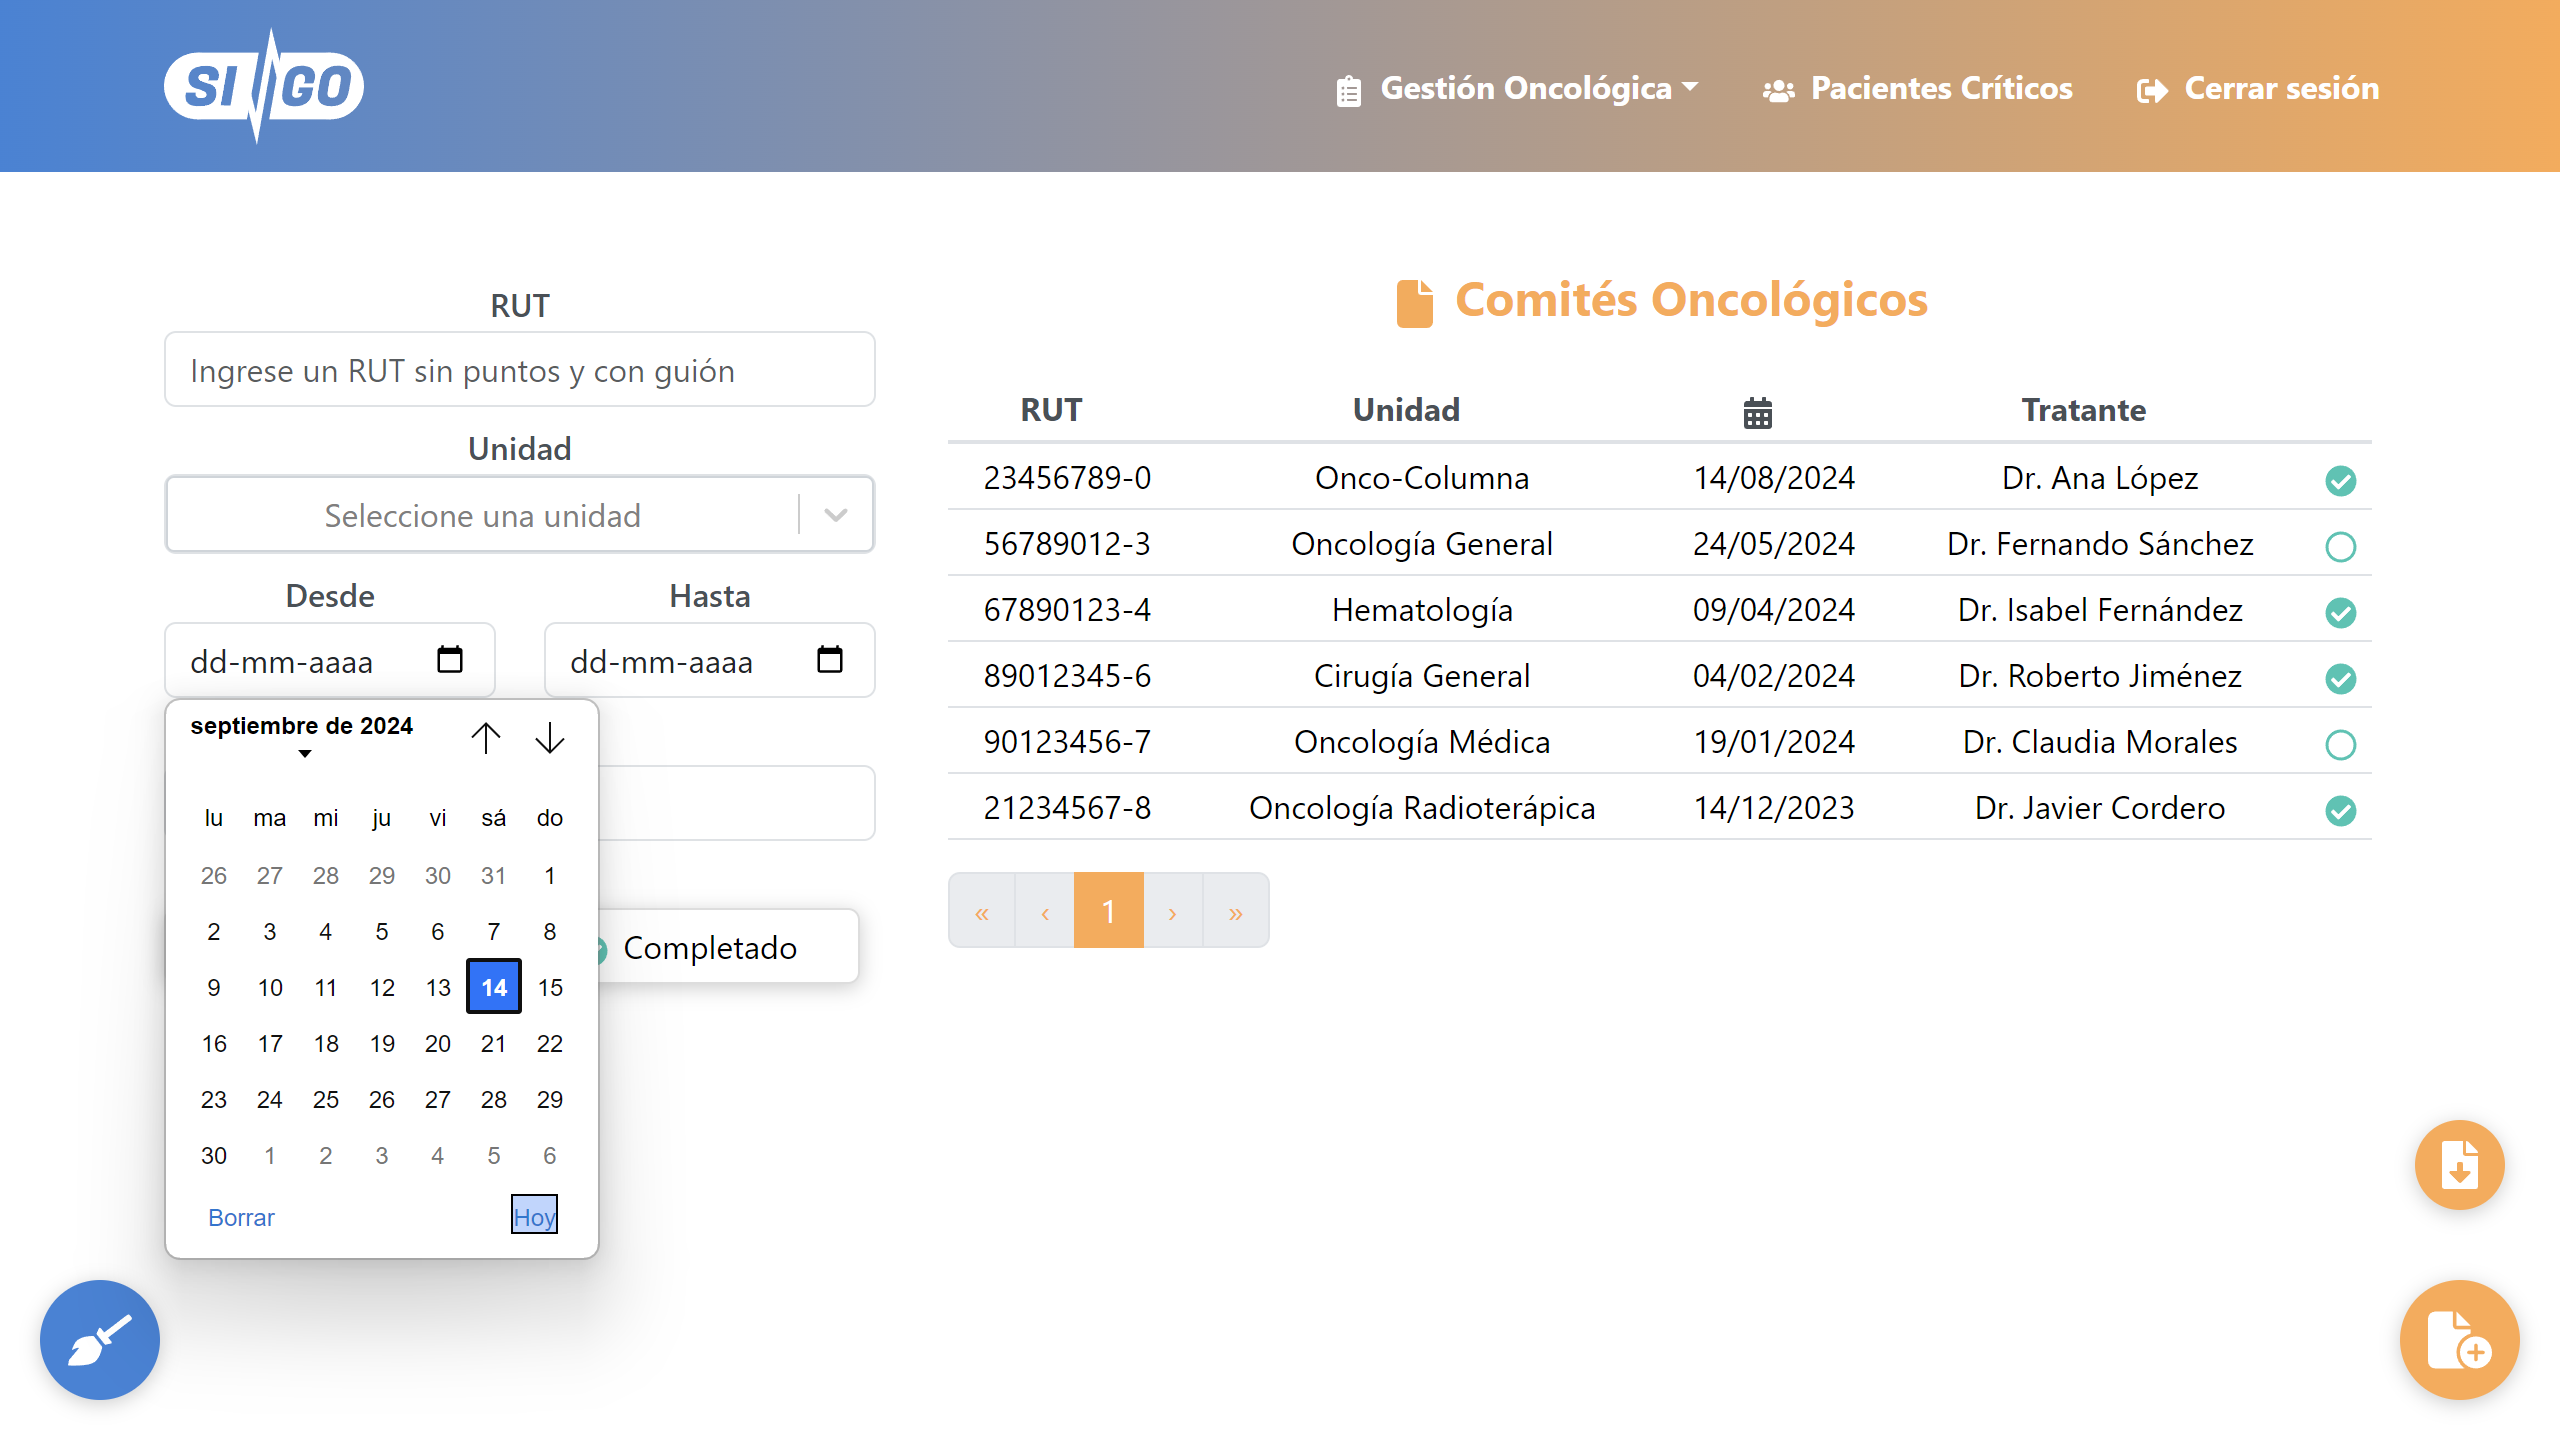The image size is (2560, 1440).
Task: Click the date 14/08/2024
Action: click(x=1774, y=478)
